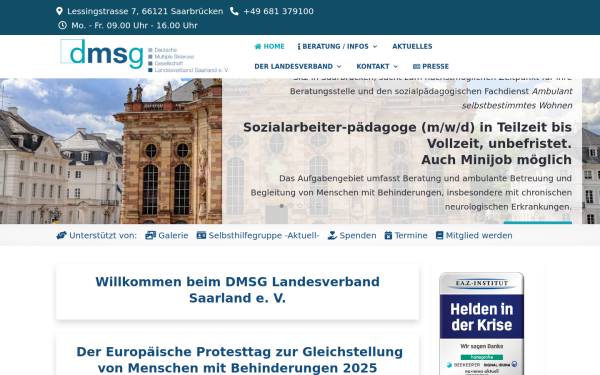Click the donate hand icon before Spenden
Screen dimensions: 600x375
tap(332, 235)
